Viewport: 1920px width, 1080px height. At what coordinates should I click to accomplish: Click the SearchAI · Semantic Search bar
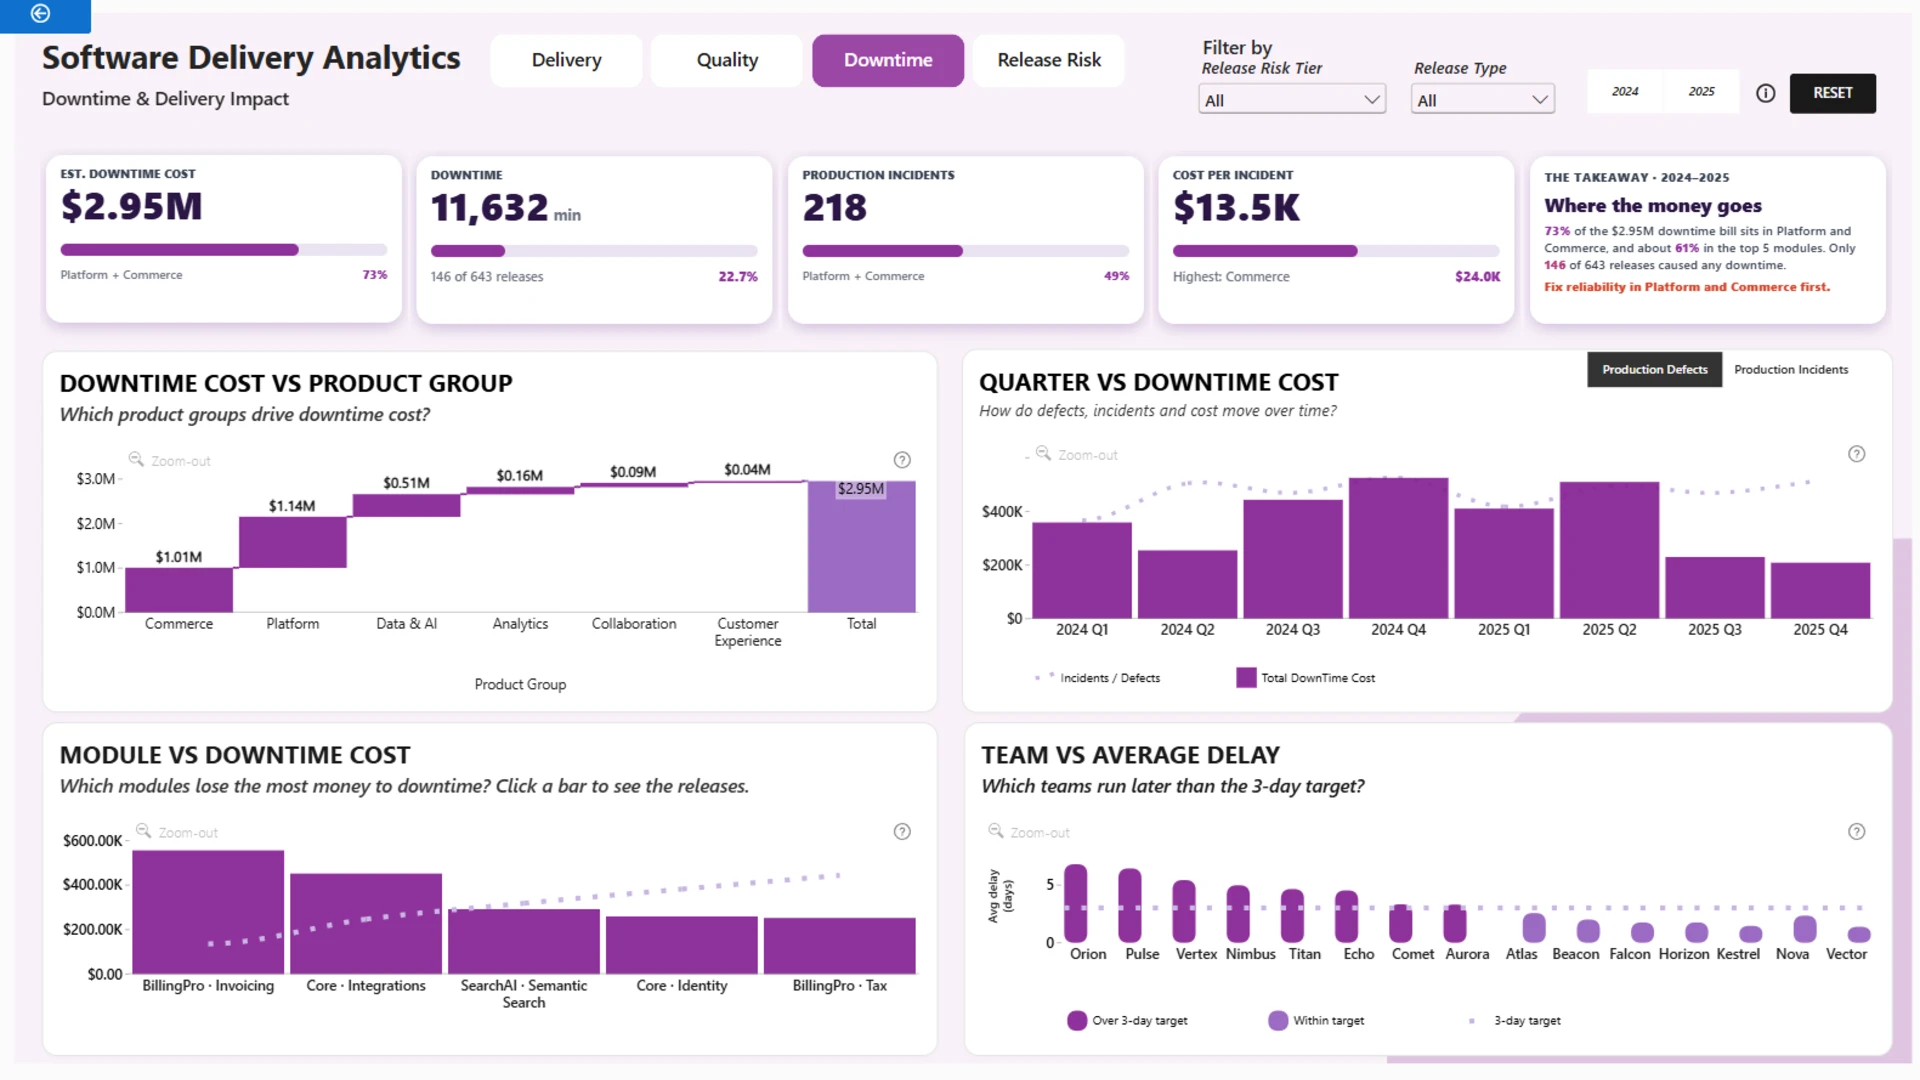pos(524,941)
